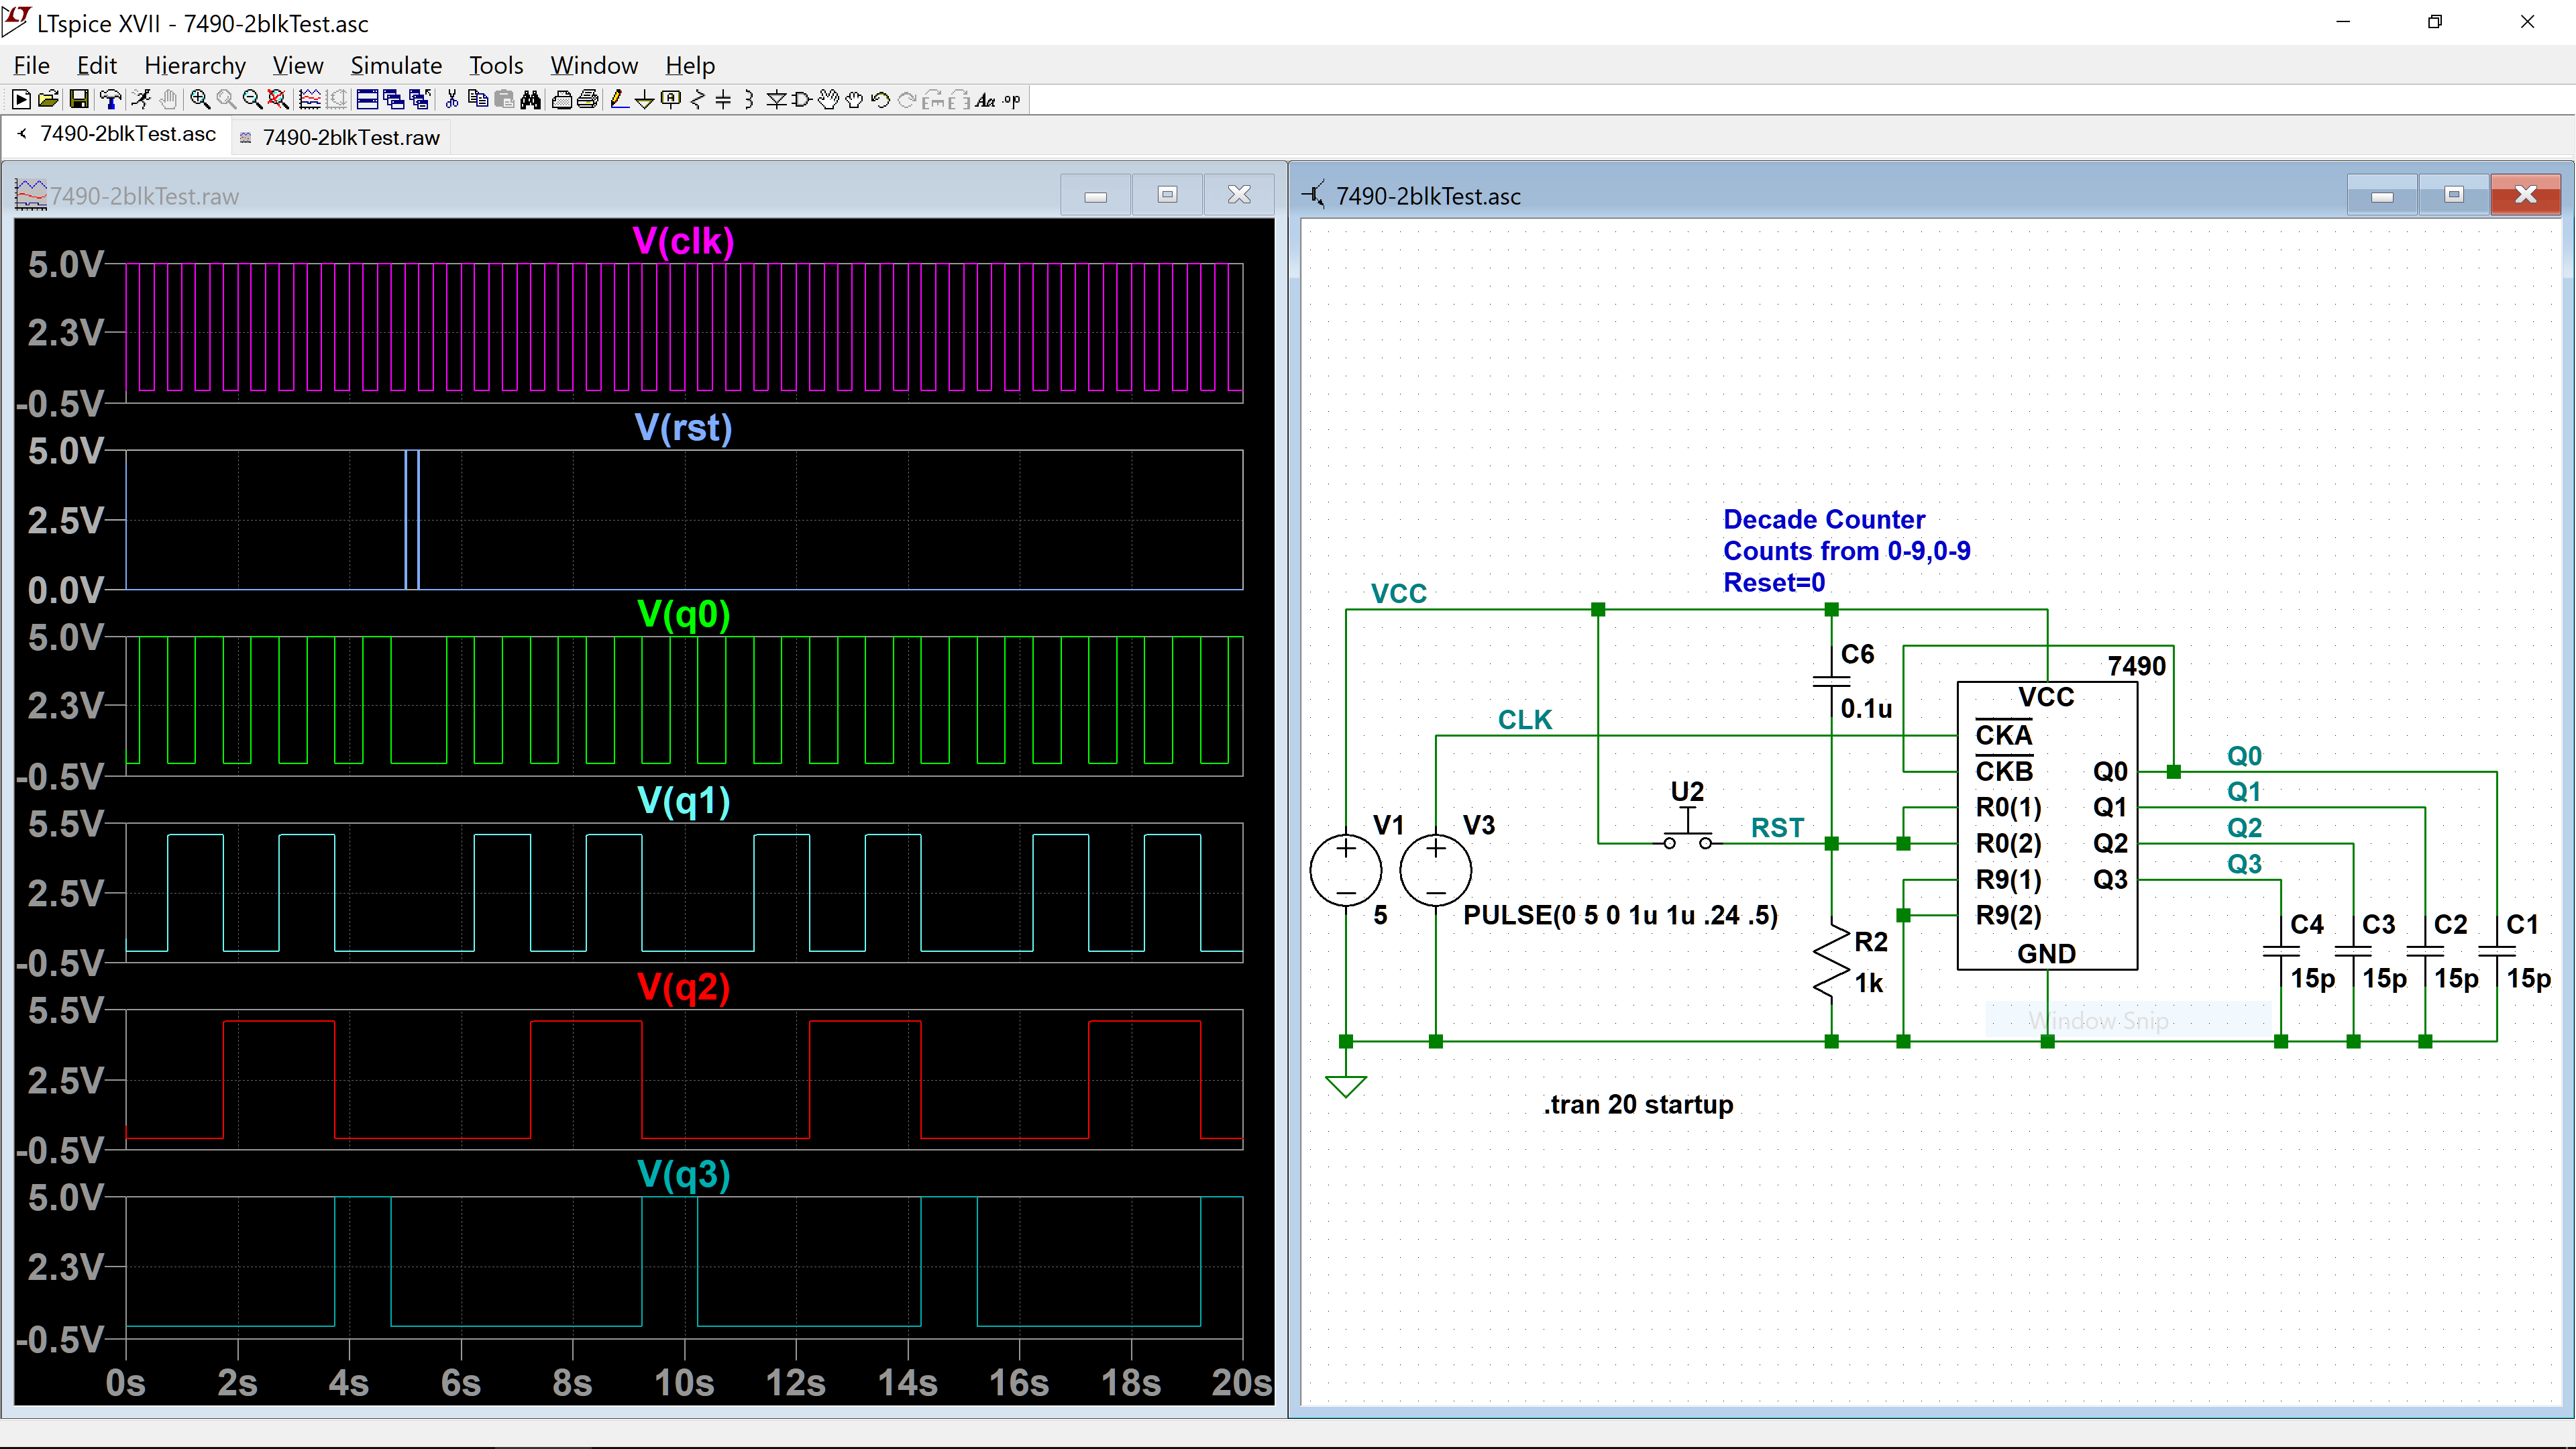Open the Hierarchy menu

pos(195,65)
